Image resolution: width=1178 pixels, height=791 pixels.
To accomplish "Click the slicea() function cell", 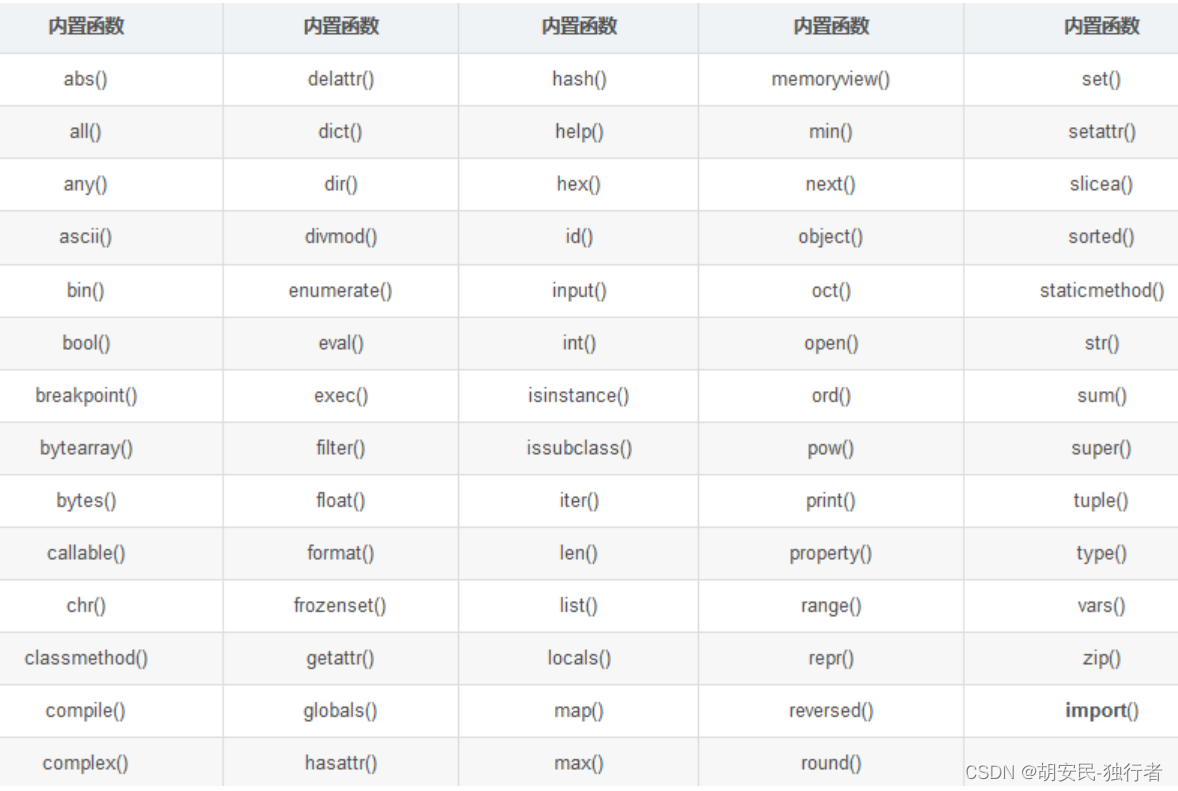I will click(1101, 184).
